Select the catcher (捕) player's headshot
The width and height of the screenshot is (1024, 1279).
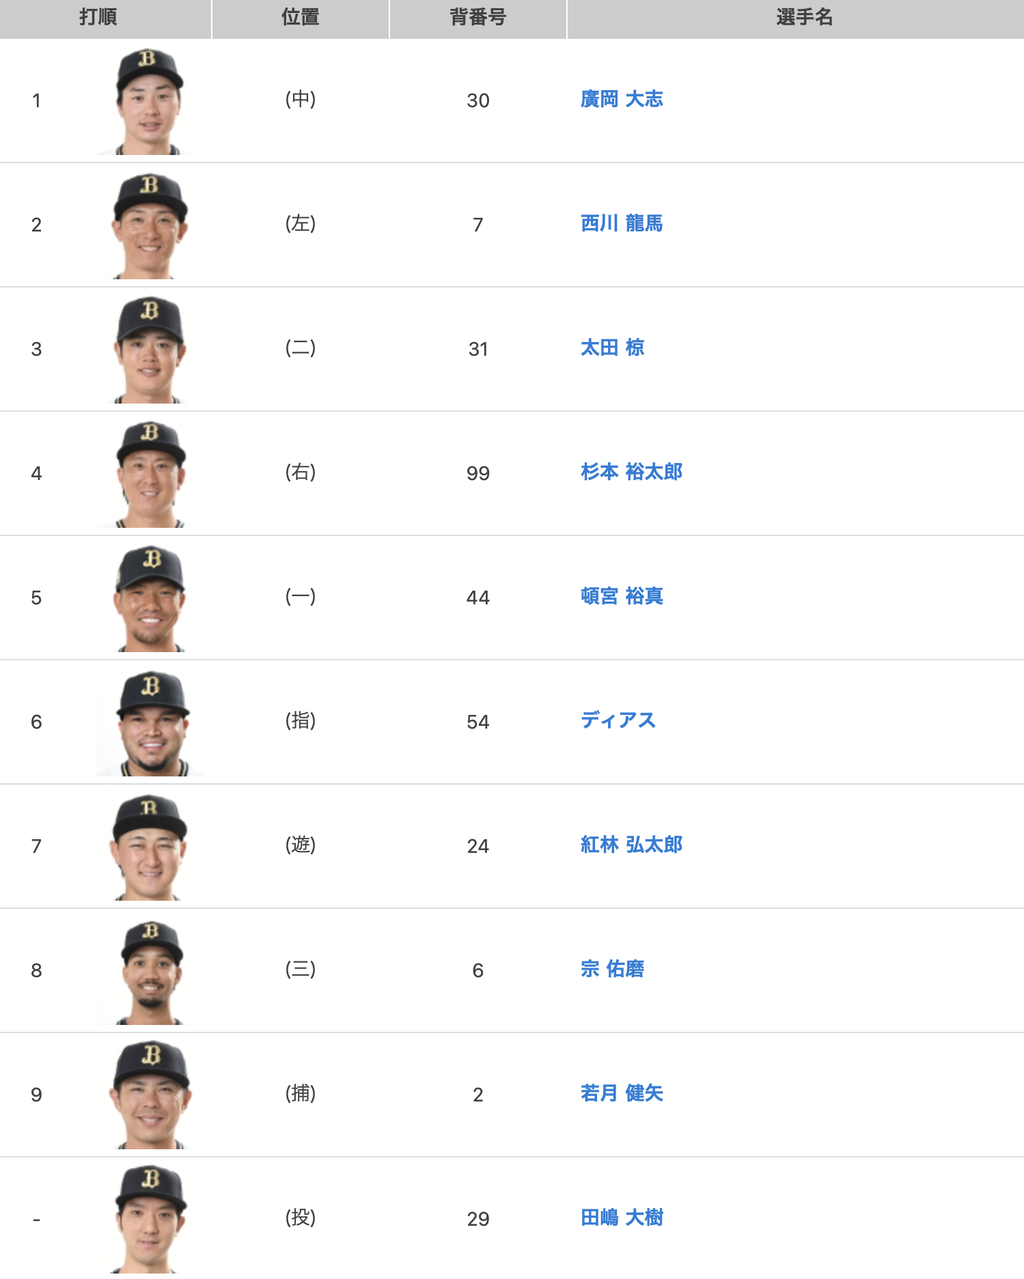[151, 1095]
